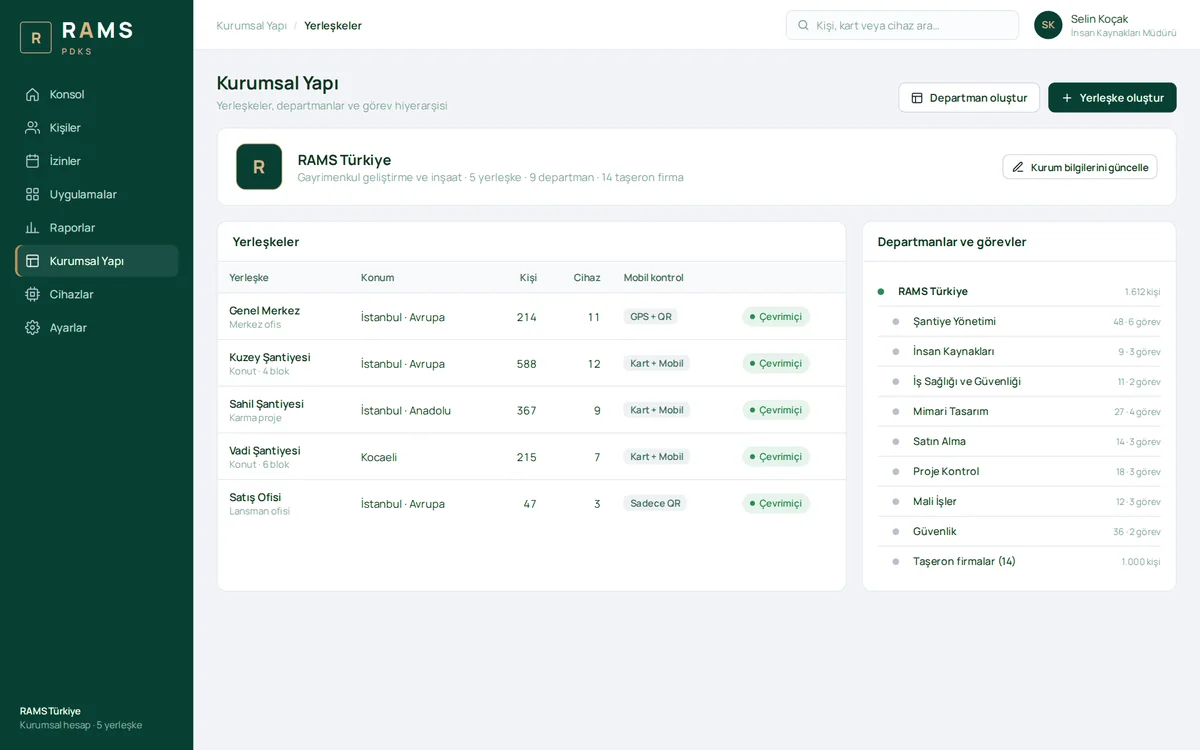
Task: Open the Raporlar chart icon
Action: [x=33, y=227]
